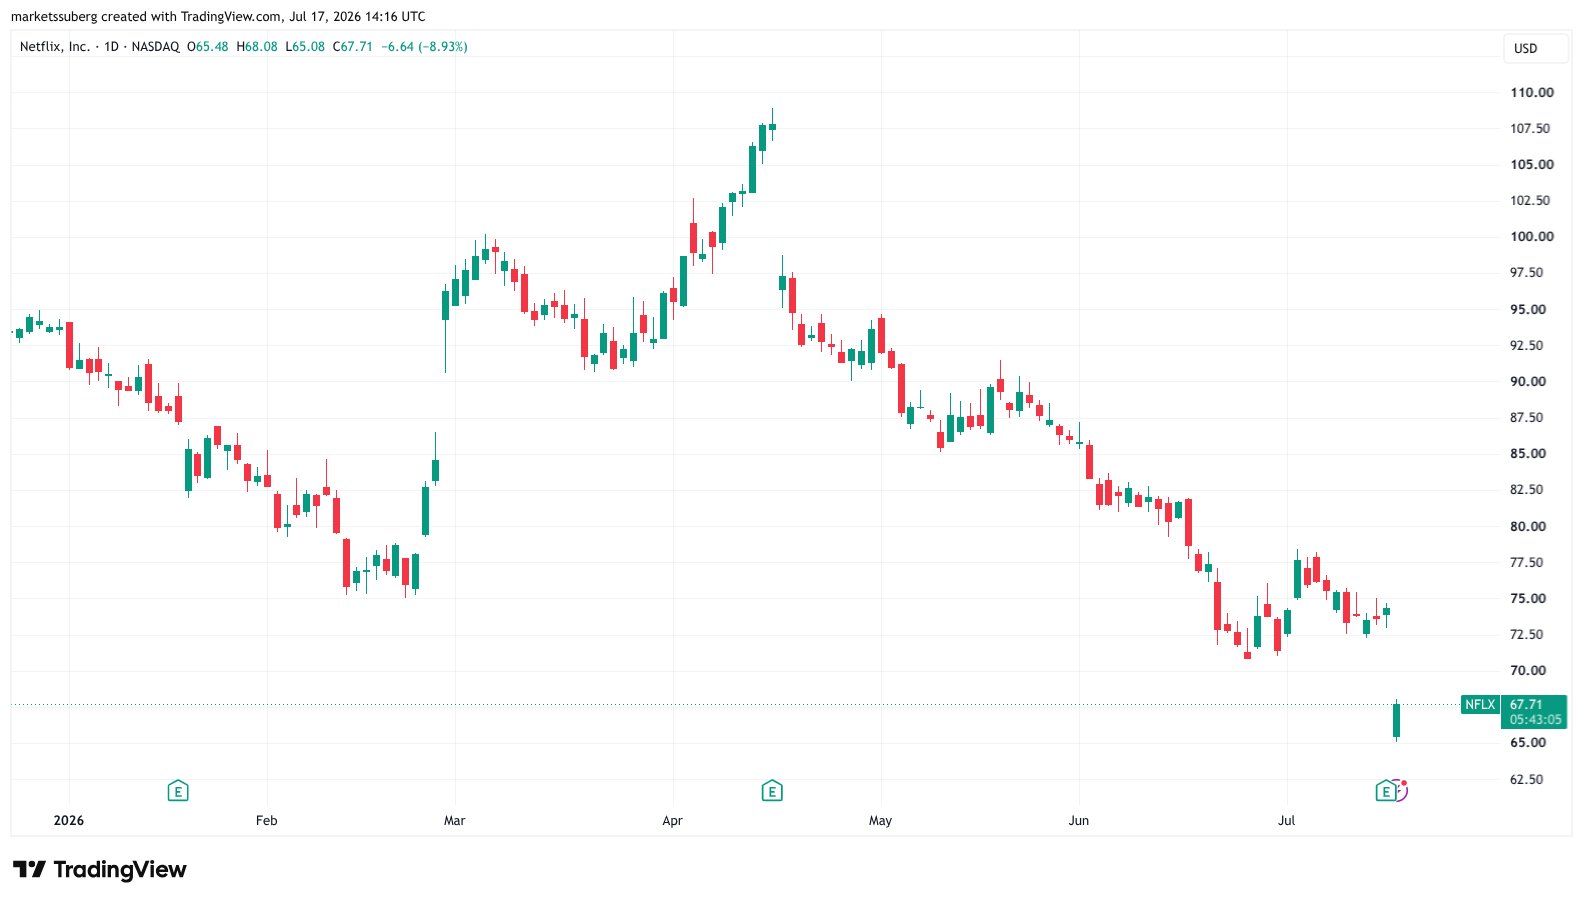The image size is (1583, 902).
Task: Click the April peak candle near 108
Action: 772,127
